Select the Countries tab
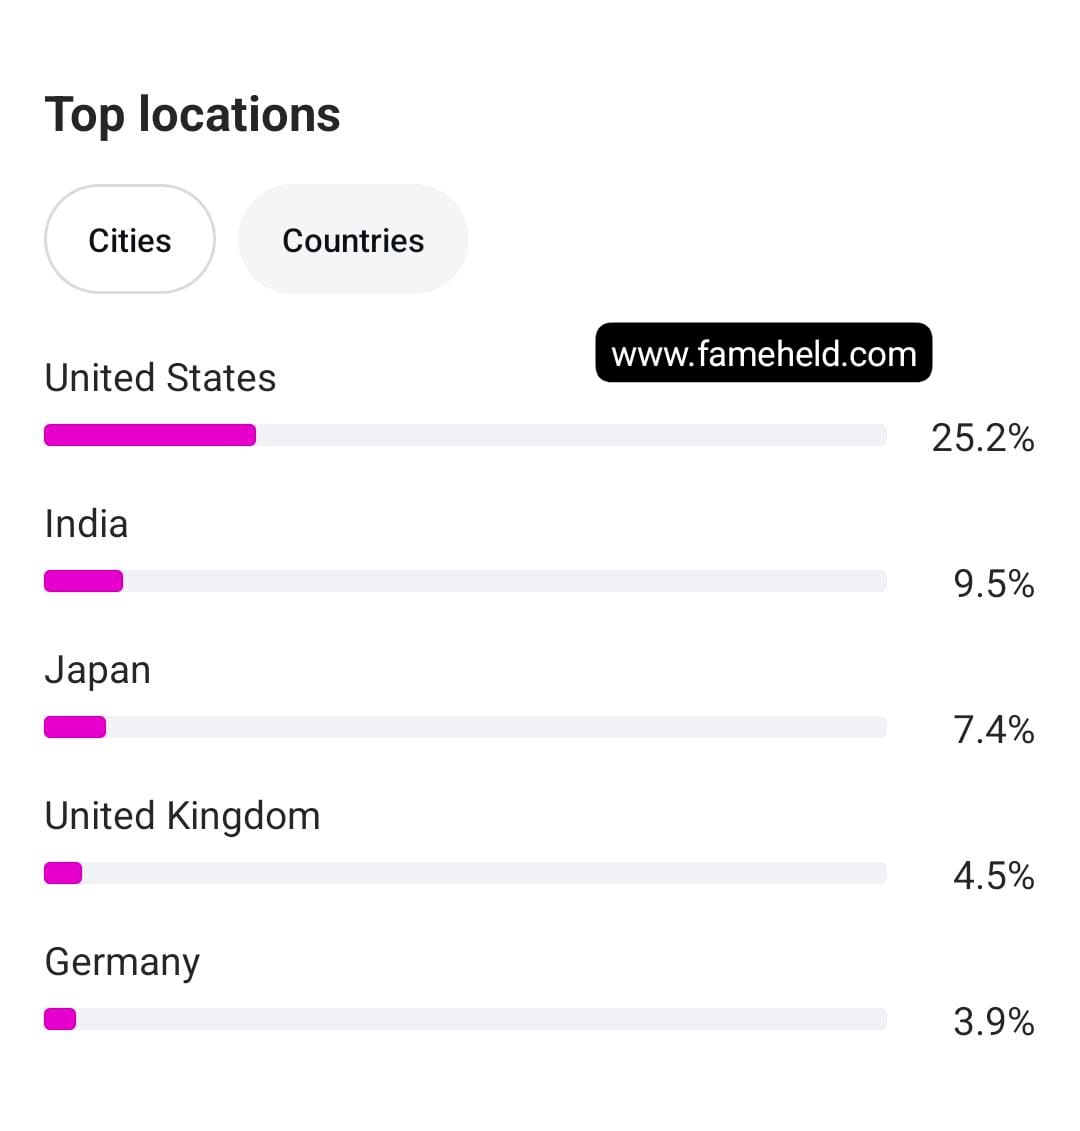This screenshot has height=1131, width=1080. coord(353,240)
